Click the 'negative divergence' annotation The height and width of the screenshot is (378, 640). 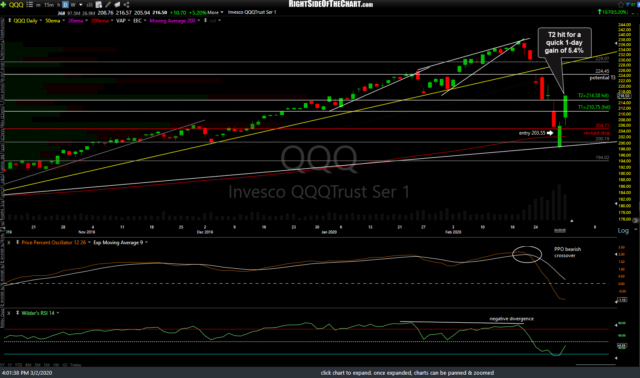click(x=511, y=319)
